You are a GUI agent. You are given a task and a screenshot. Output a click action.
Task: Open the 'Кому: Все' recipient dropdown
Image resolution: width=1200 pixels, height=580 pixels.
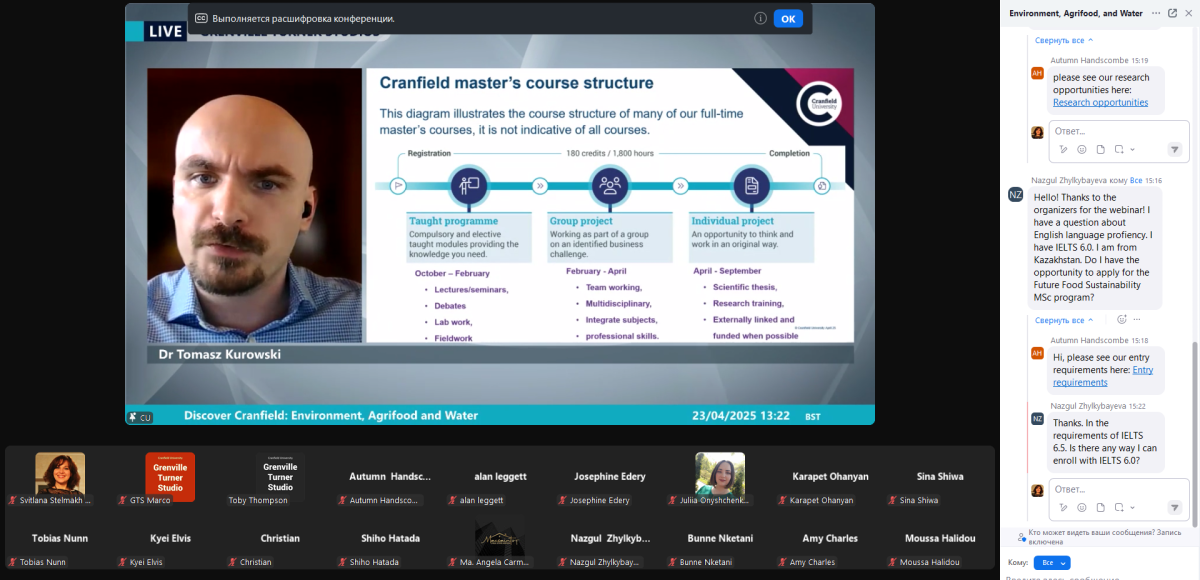1050,563
